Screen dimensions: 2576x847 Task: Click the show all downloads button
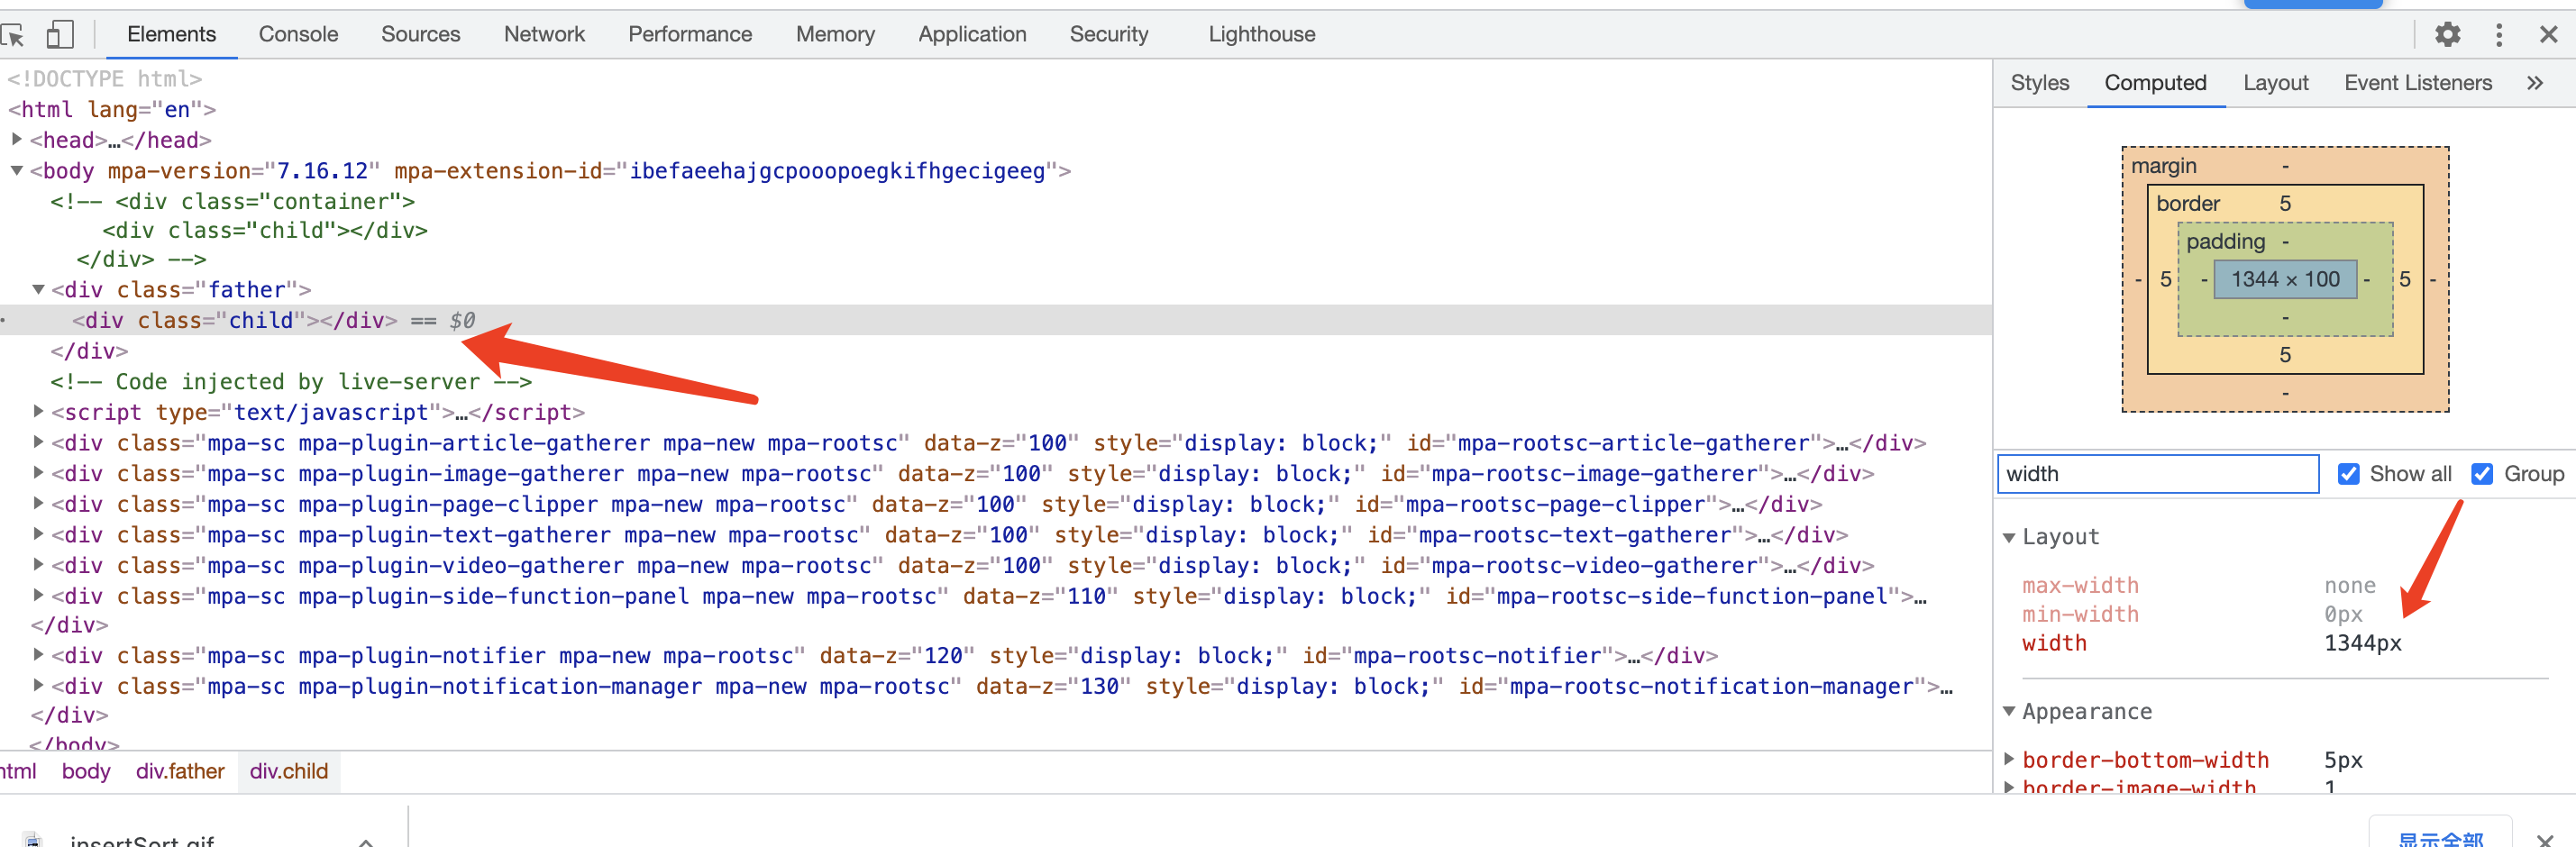pos(2440,838)
